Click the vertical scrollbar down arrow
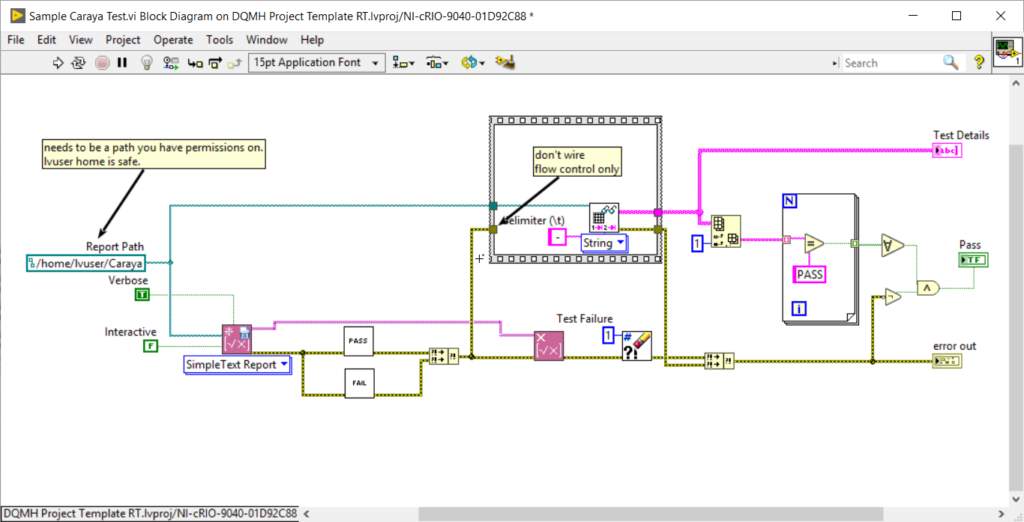The height and width of the screenshot is (522, 1024). 1016,499
